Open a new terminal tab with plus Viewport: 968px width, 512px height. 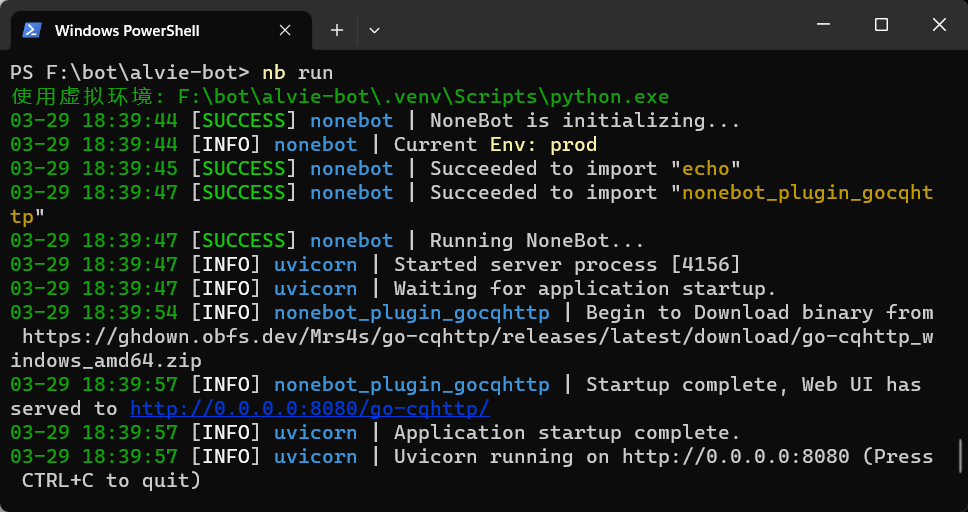pyautogui.click(x=337, y=30)
